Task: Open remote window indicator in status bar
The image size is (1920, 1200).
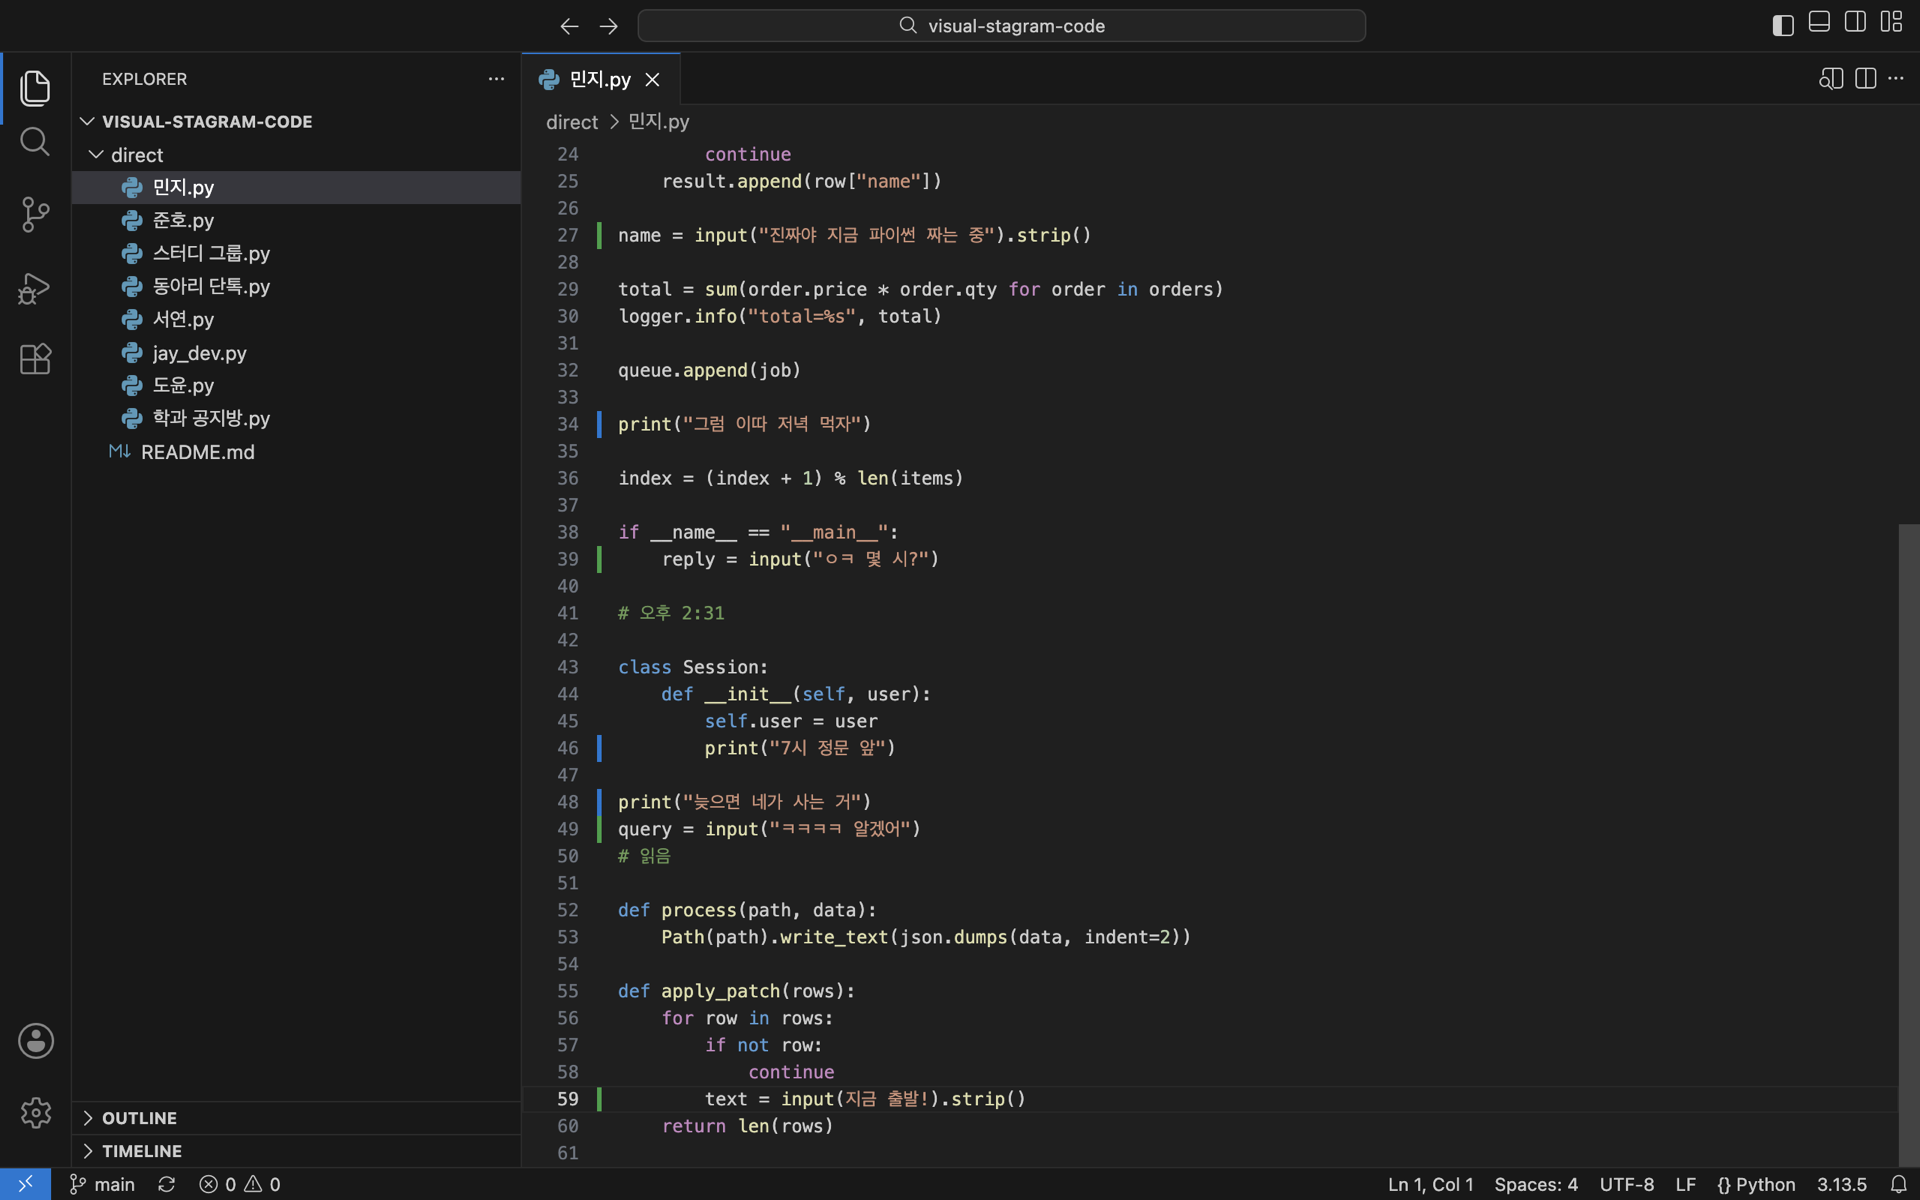Action: coord(25,1184)
